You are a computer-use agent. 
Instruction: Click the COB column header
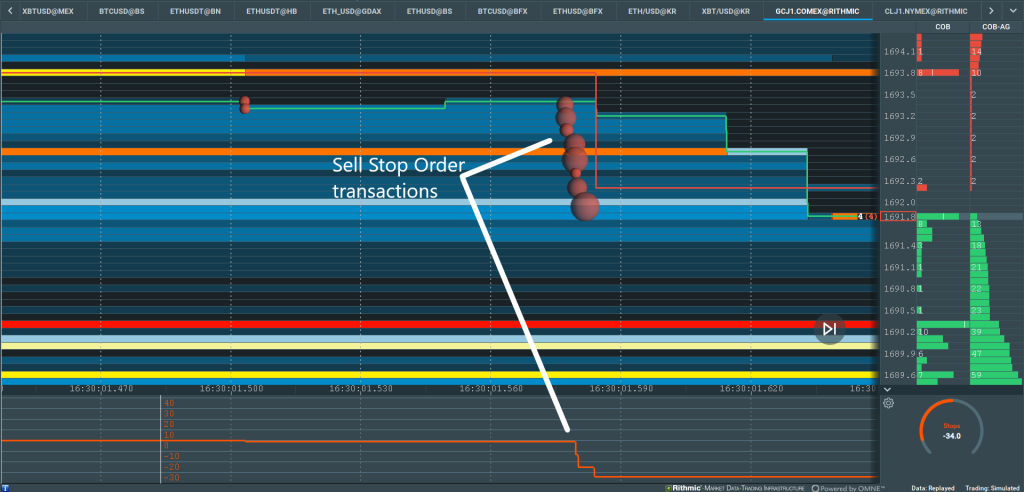pos(942,27)
